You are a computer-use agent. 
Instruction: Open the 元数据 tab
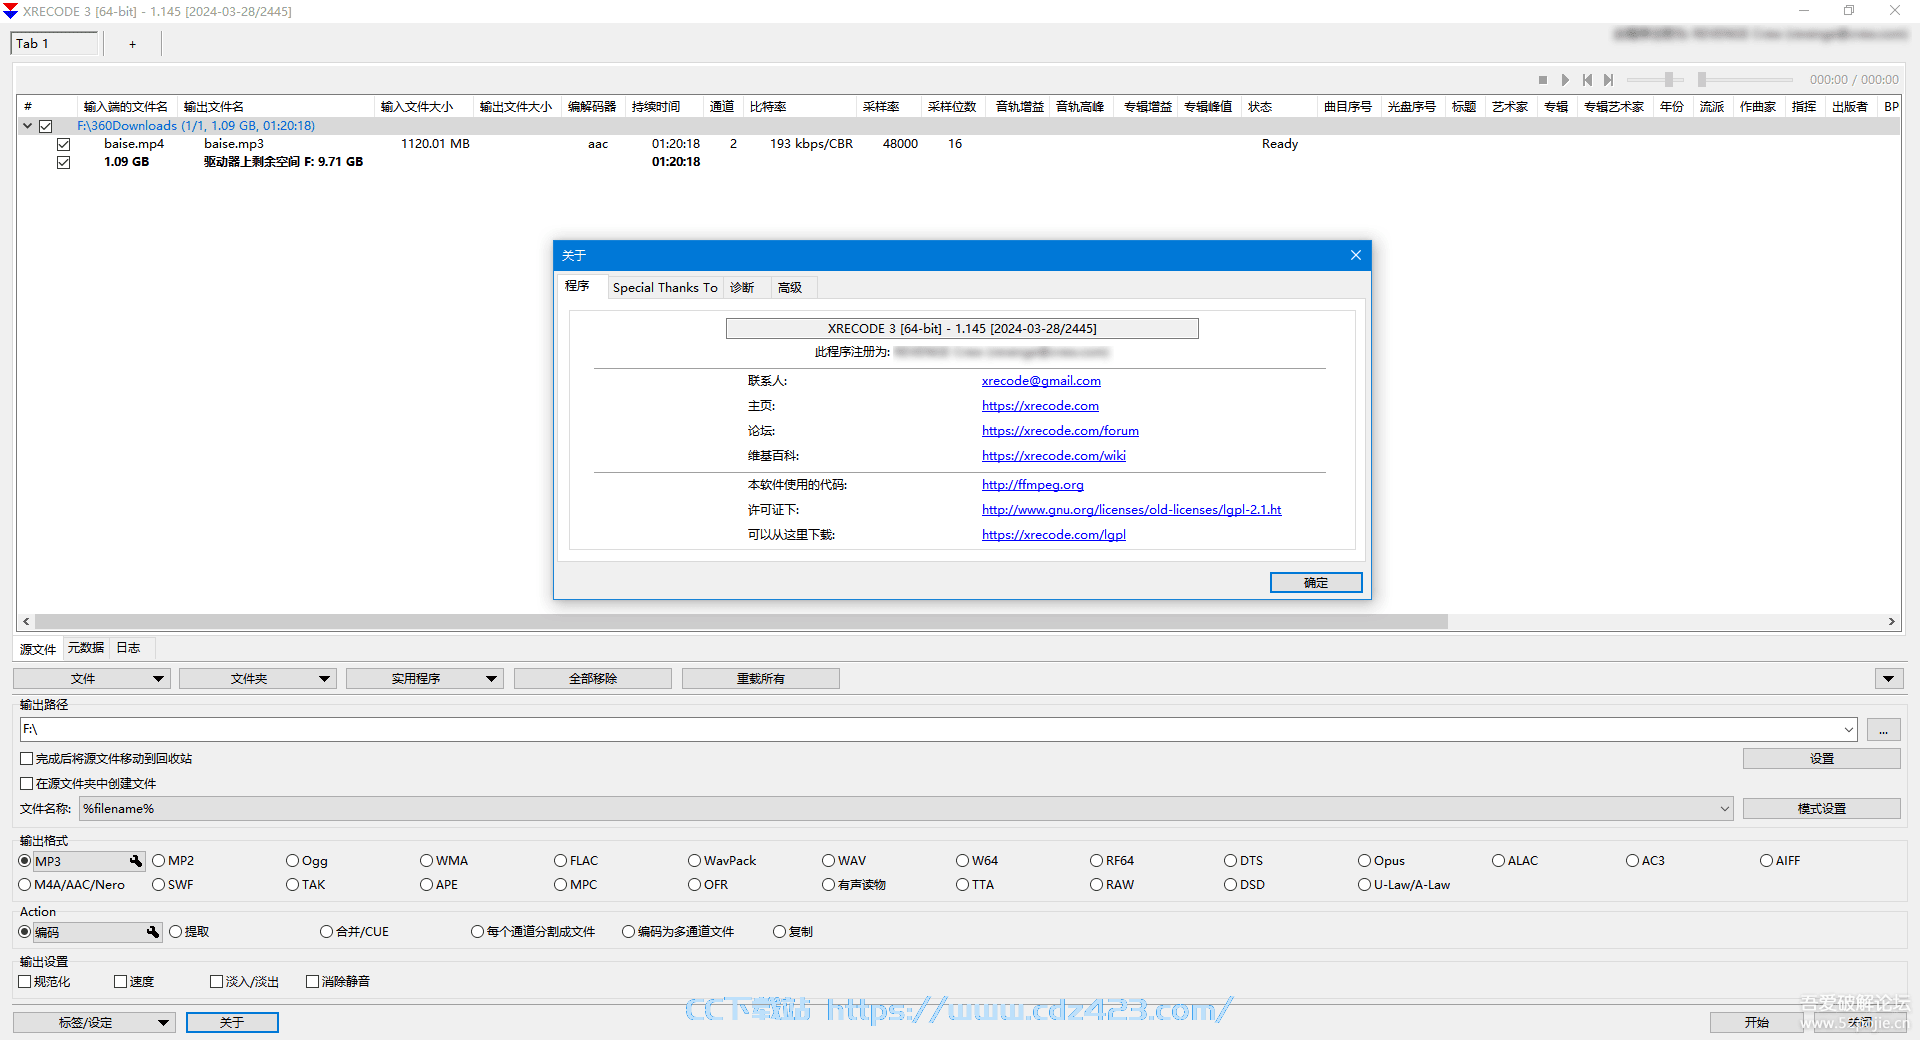point(86,648)
